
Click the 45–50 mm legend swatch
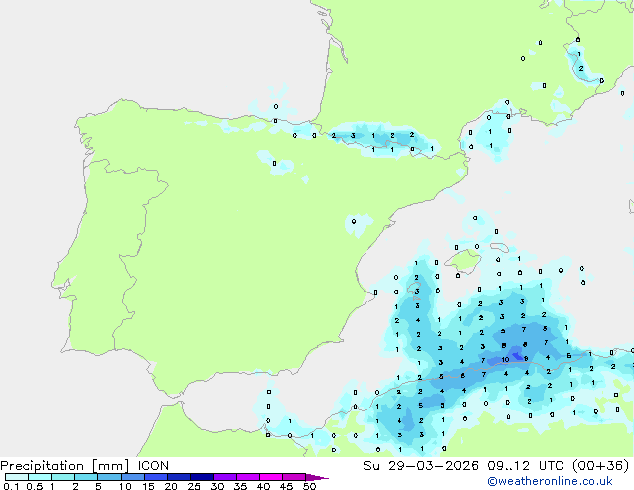tap(294, 477)
